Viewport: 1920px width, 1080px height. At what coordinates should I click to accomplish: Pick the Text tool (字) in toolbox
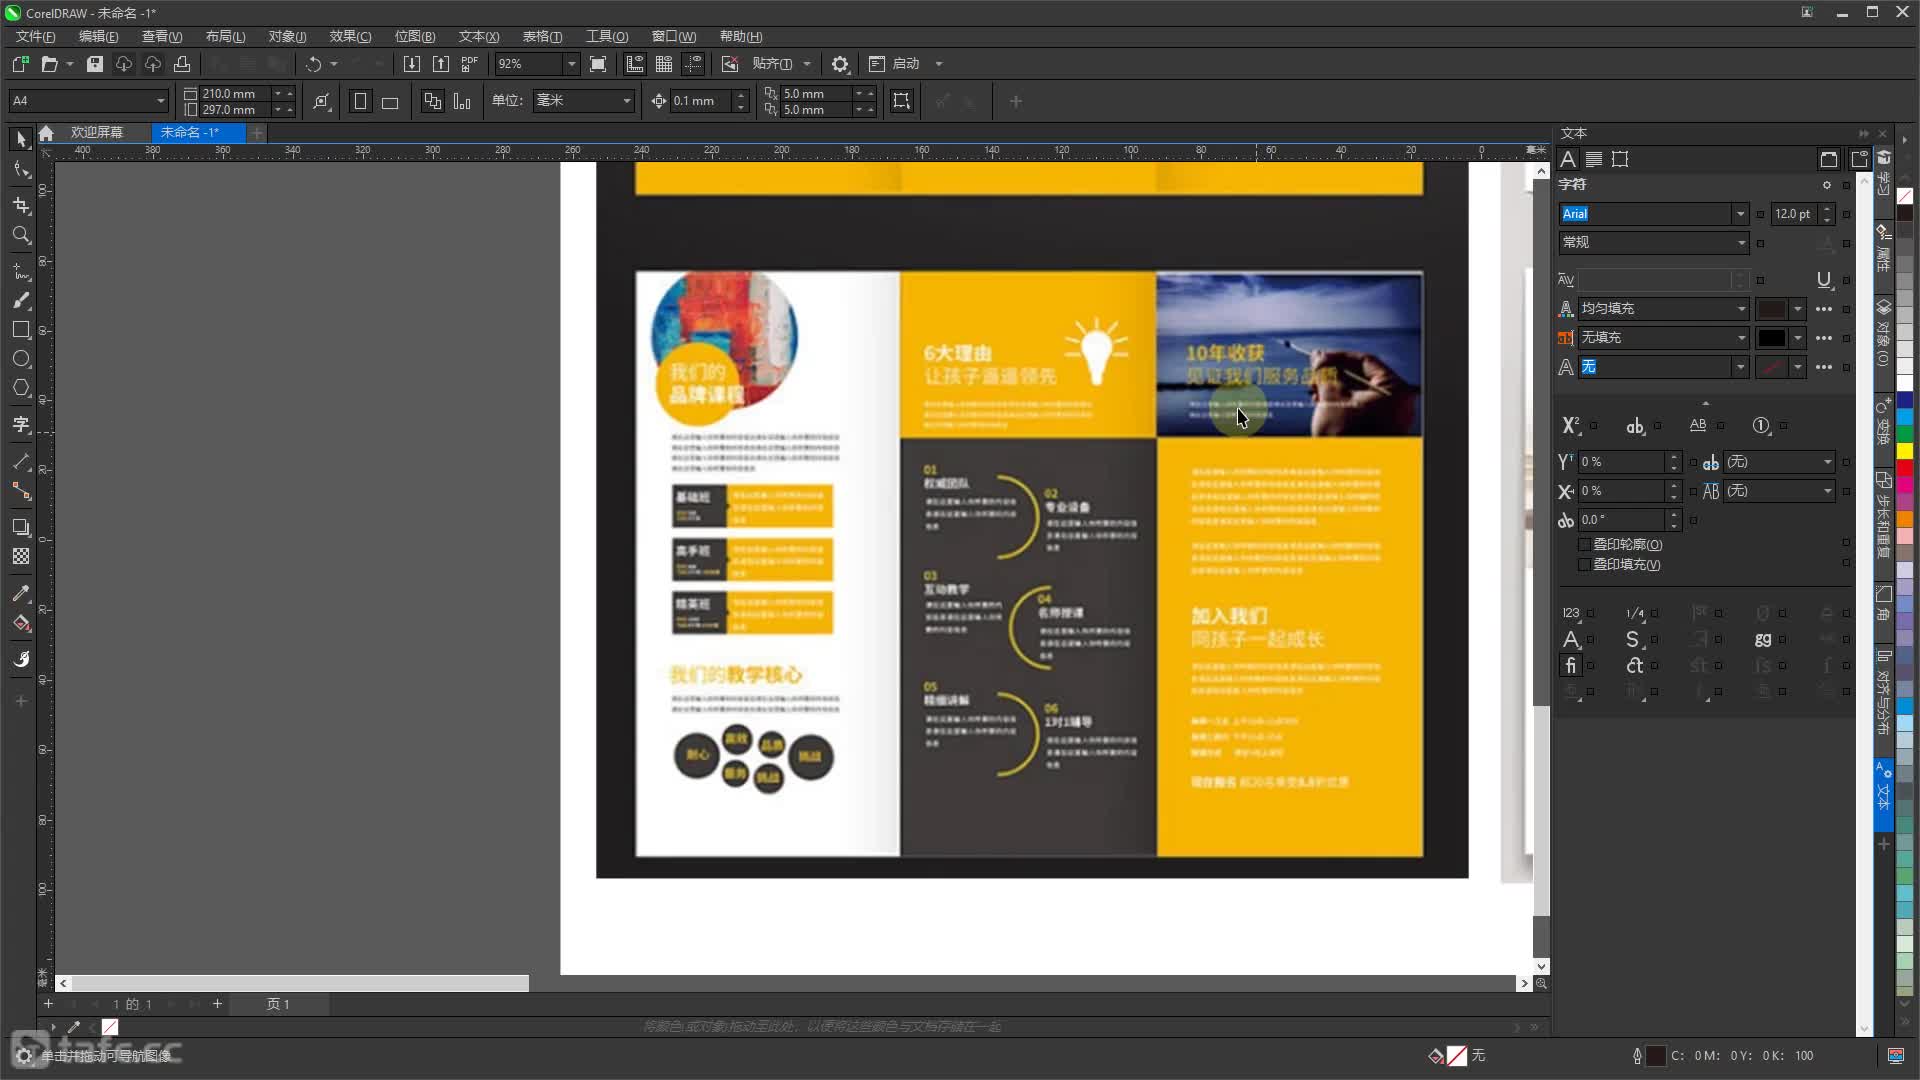[x=21, y=425]
